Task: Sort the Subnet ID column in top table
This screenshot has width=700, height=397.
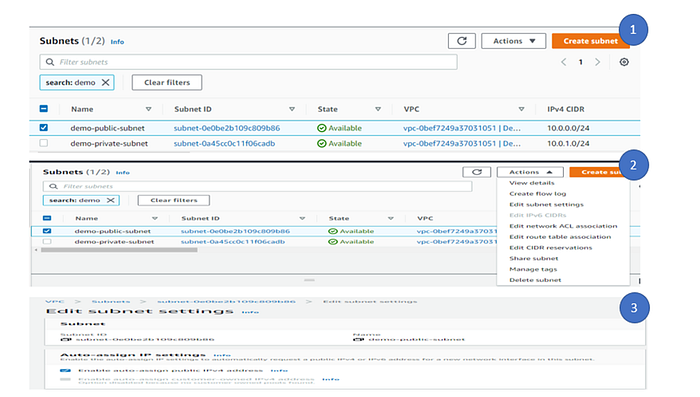Action: (292, 109)
